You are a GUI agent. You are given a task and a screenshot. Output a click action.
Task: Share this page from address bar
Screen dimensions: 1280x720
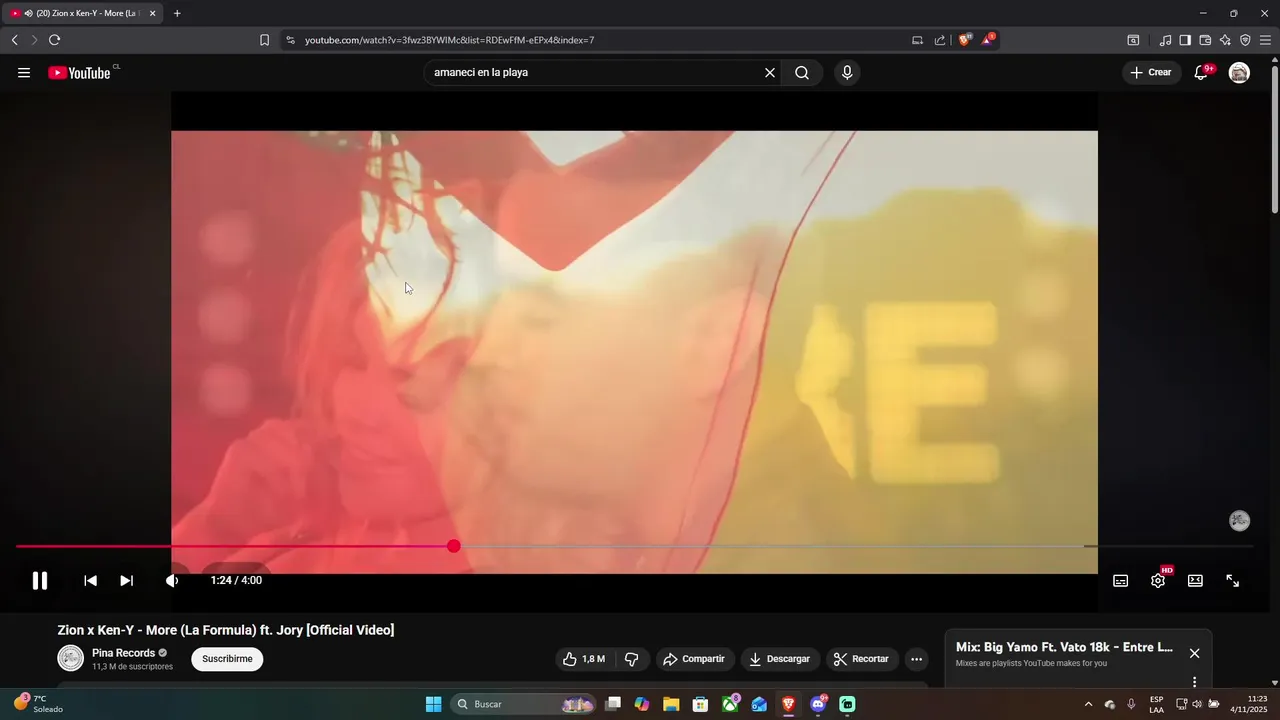coord(940,40)
